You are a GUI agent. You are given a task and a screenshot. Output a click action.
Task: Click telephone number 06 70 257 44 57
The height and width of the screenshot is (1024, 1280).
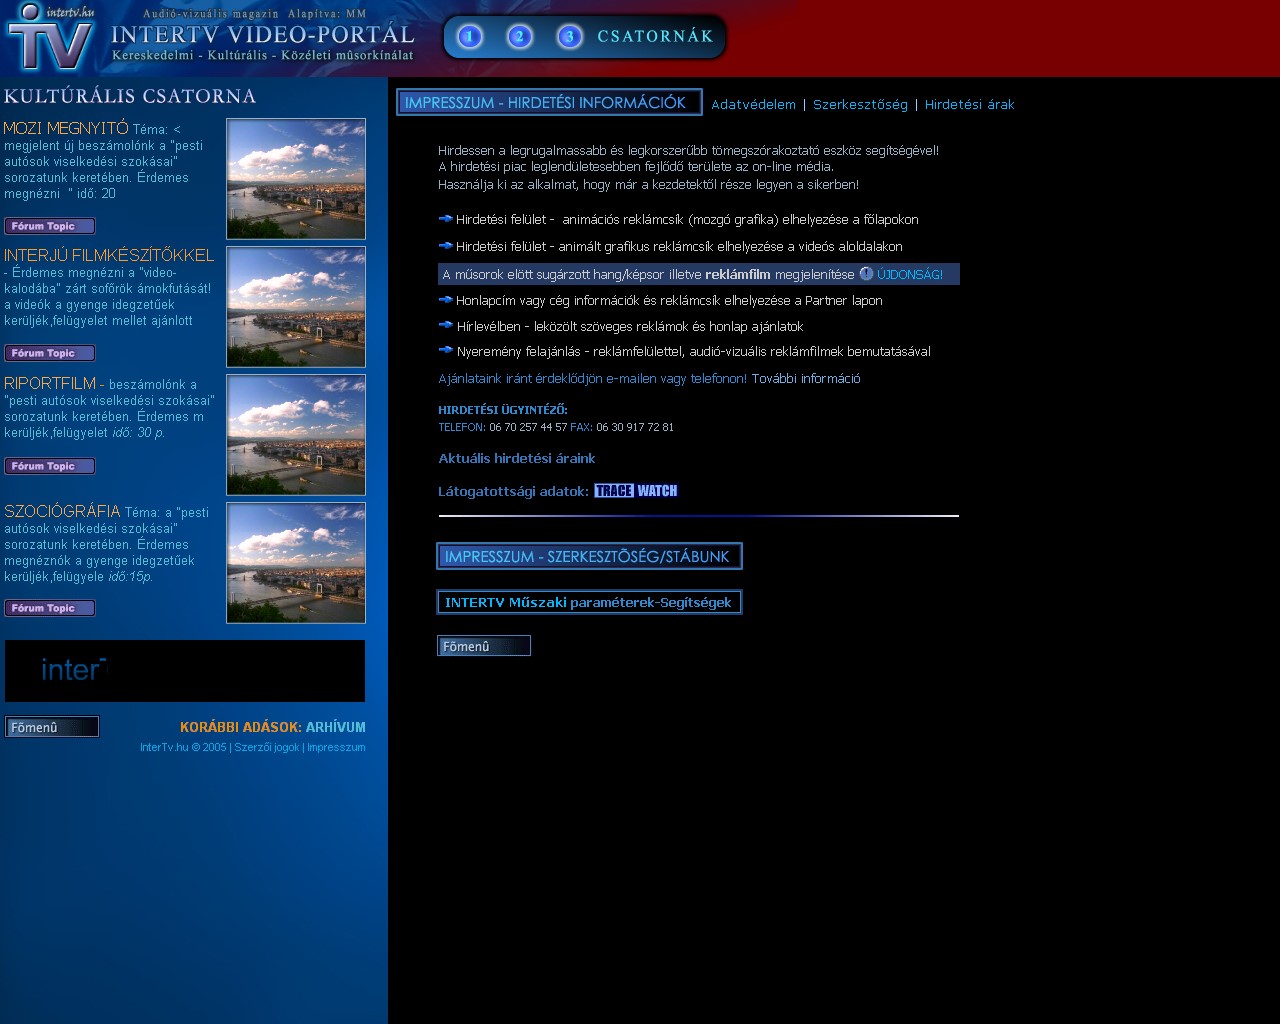(528, 427)
